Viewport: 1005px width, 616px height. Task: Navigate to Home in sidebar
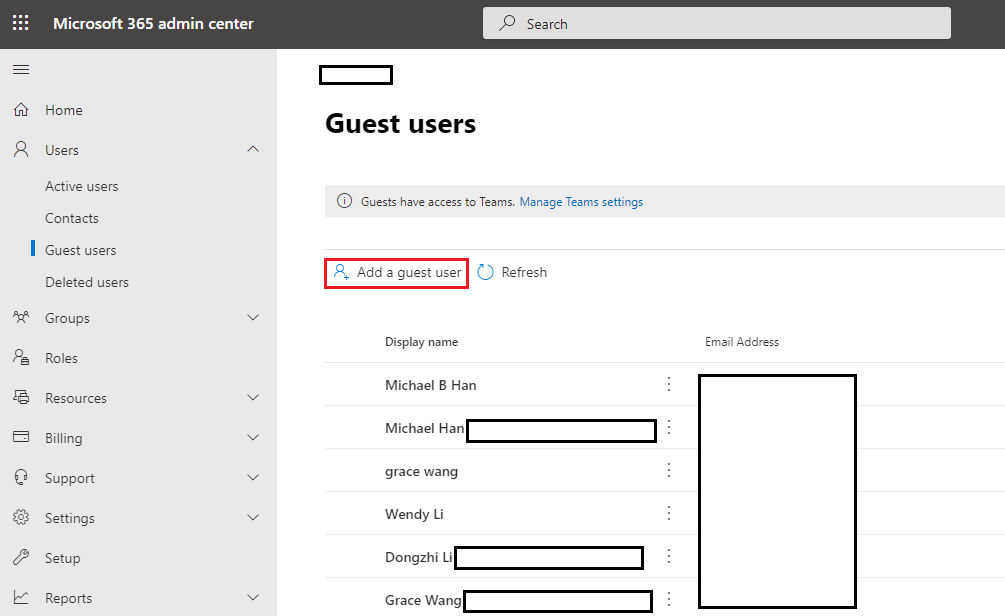(x=63, y=110)
